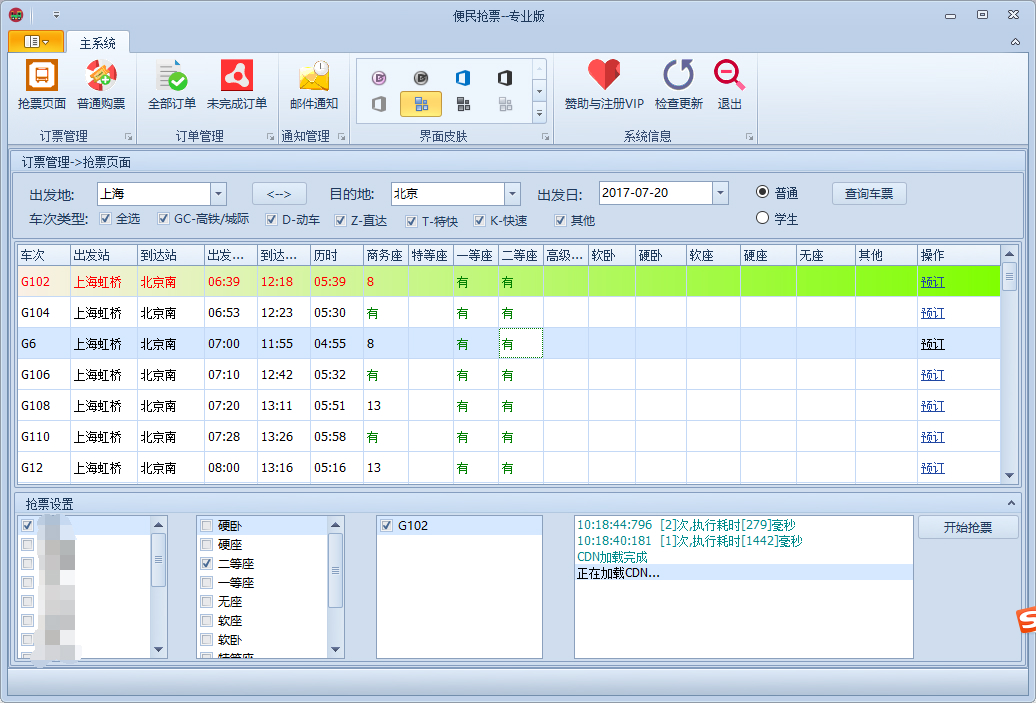1036x703 pixels.
Task: Open the 抢票页面 ticket grabbing page
Action: 41,86
